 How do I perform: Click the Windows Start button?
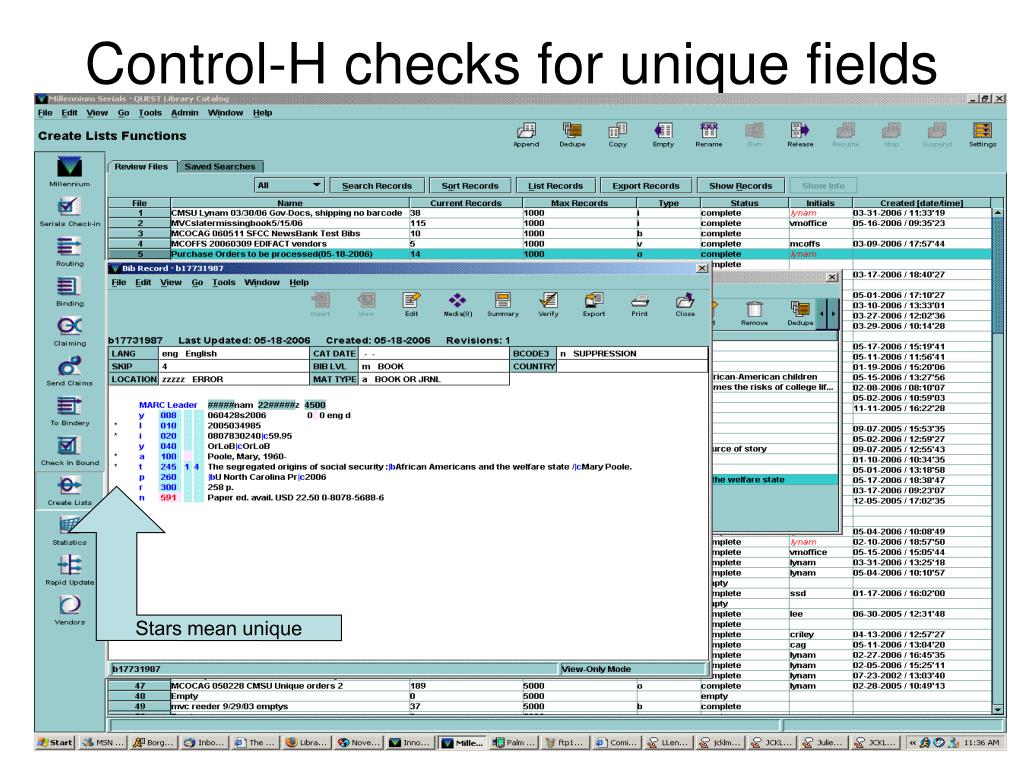click(55, 743)
